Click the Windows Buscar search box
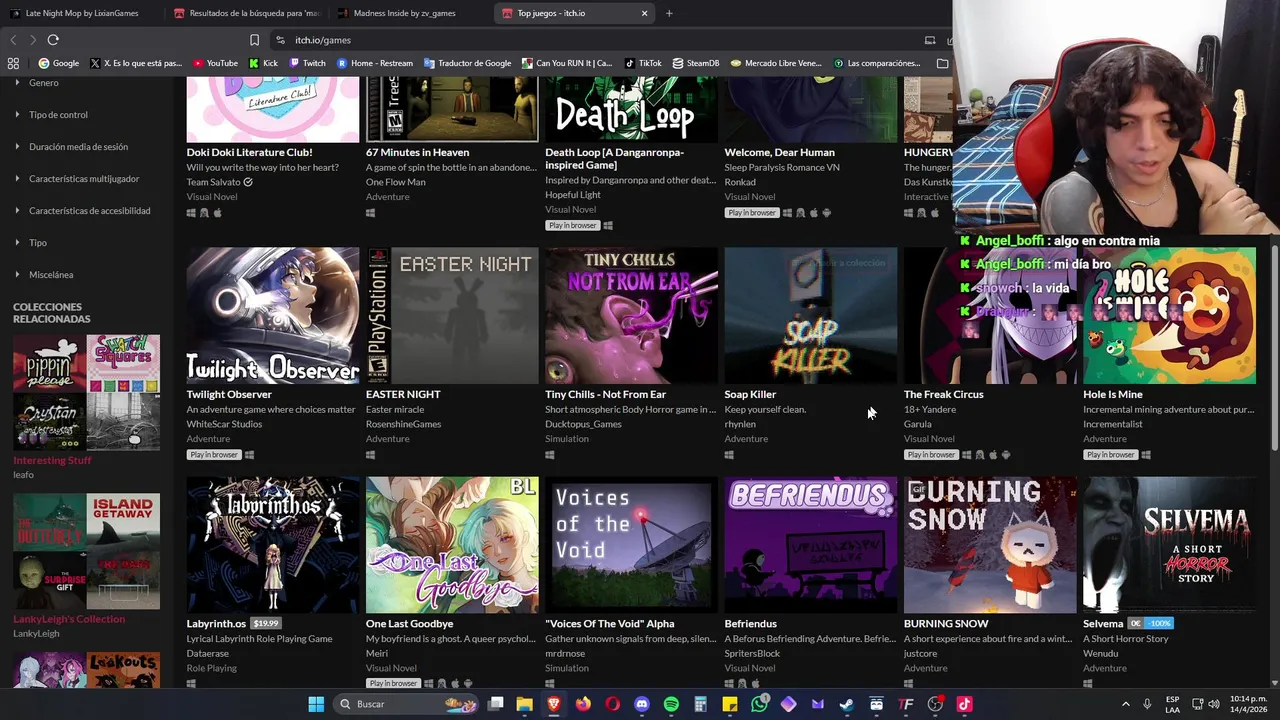The height and width of the screenshot is (720, 1280). click(405, 704)
